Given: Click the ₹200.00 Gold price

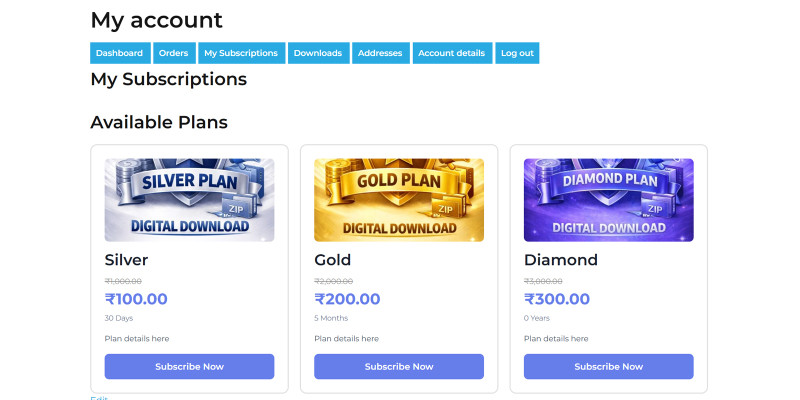Looking at the screenshot, I should [x=347, y=298].
